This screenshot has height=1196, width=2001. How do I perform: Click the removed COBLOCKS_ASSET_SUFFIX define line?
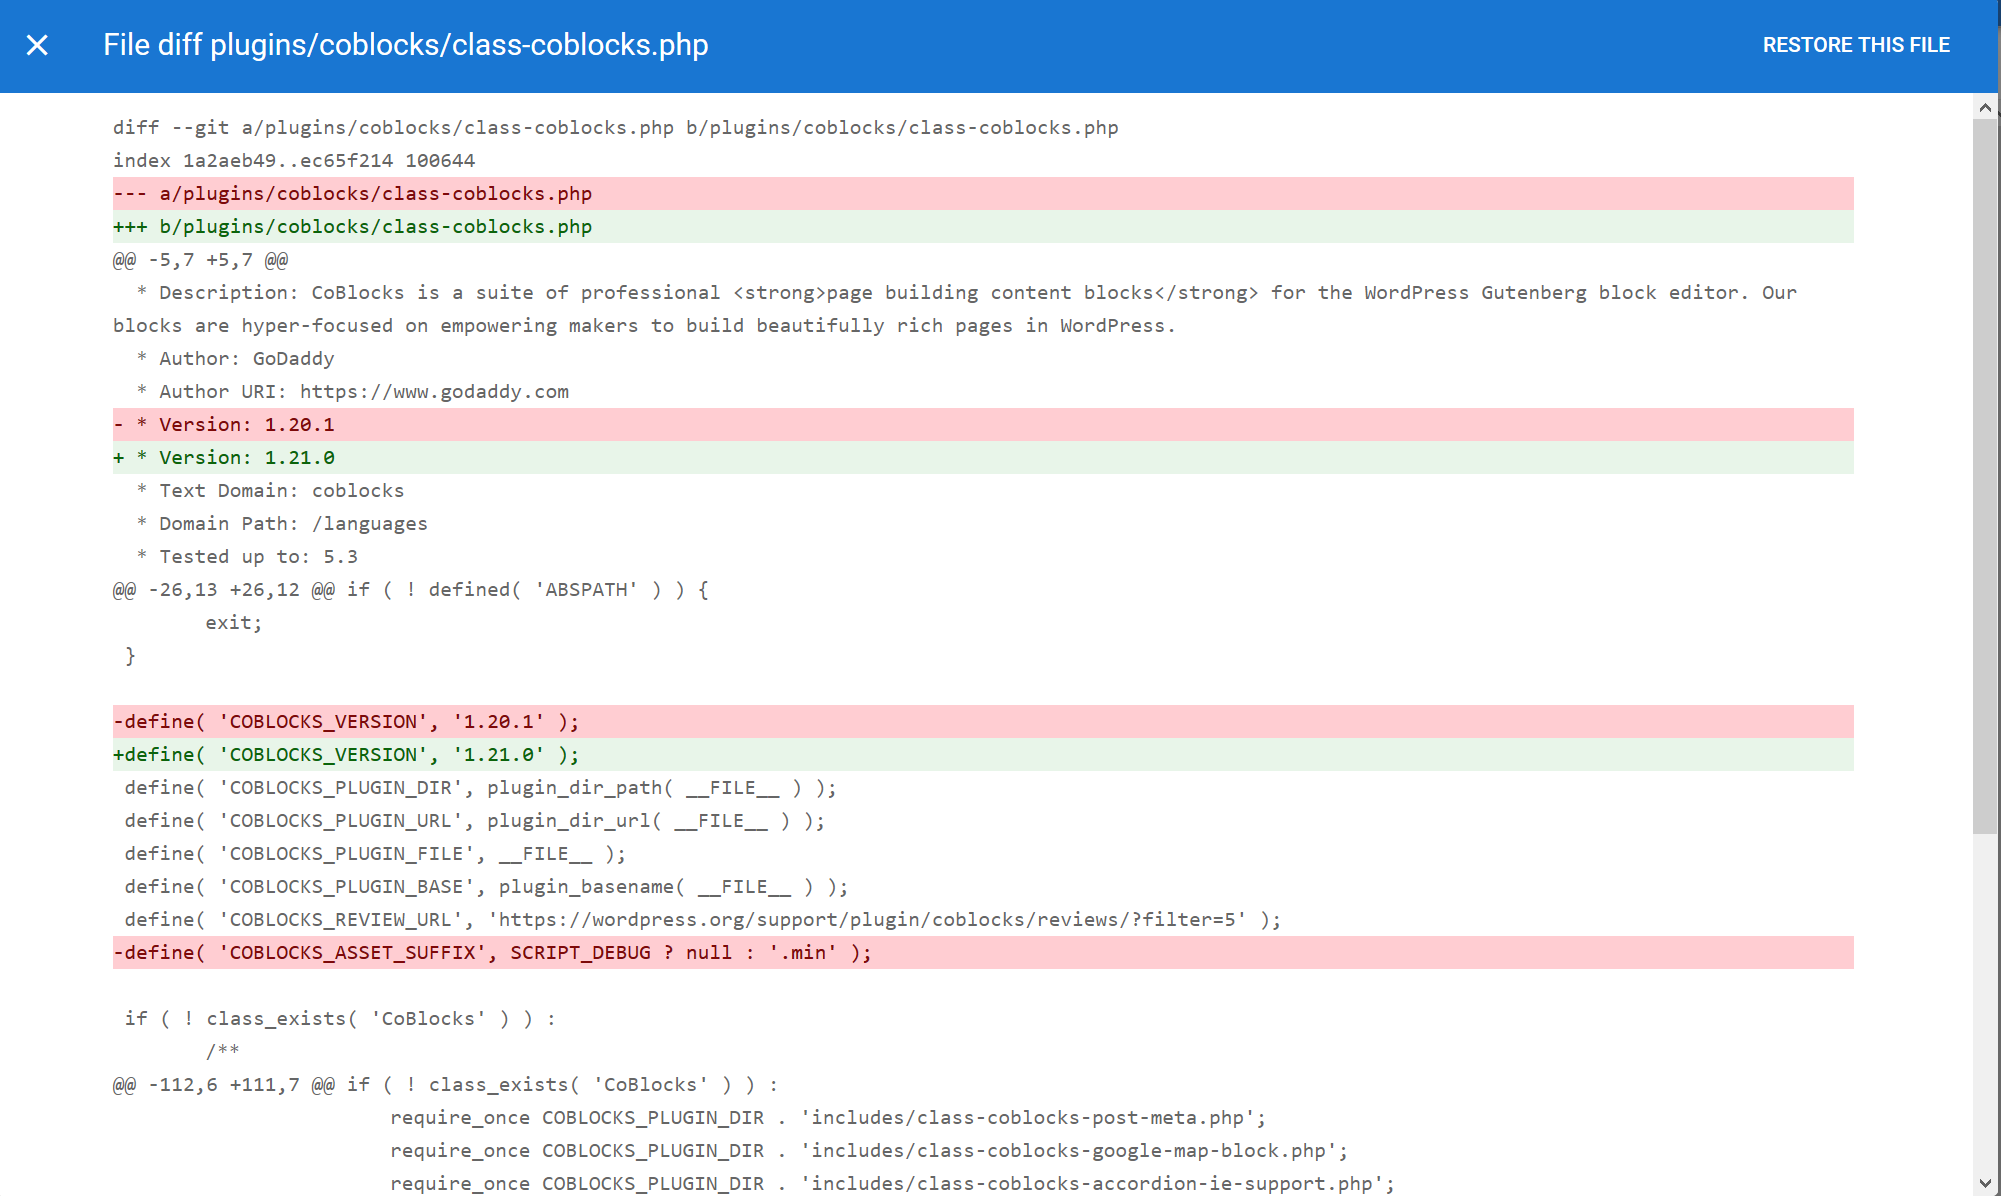point(983,952)
